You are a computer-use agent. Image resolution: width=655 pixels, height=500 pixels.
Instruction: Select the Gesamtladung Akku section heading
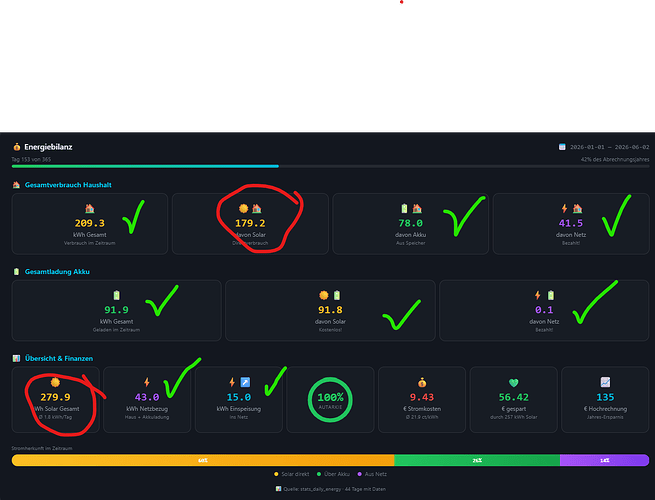pyautogui.click(x=57, y=272)
